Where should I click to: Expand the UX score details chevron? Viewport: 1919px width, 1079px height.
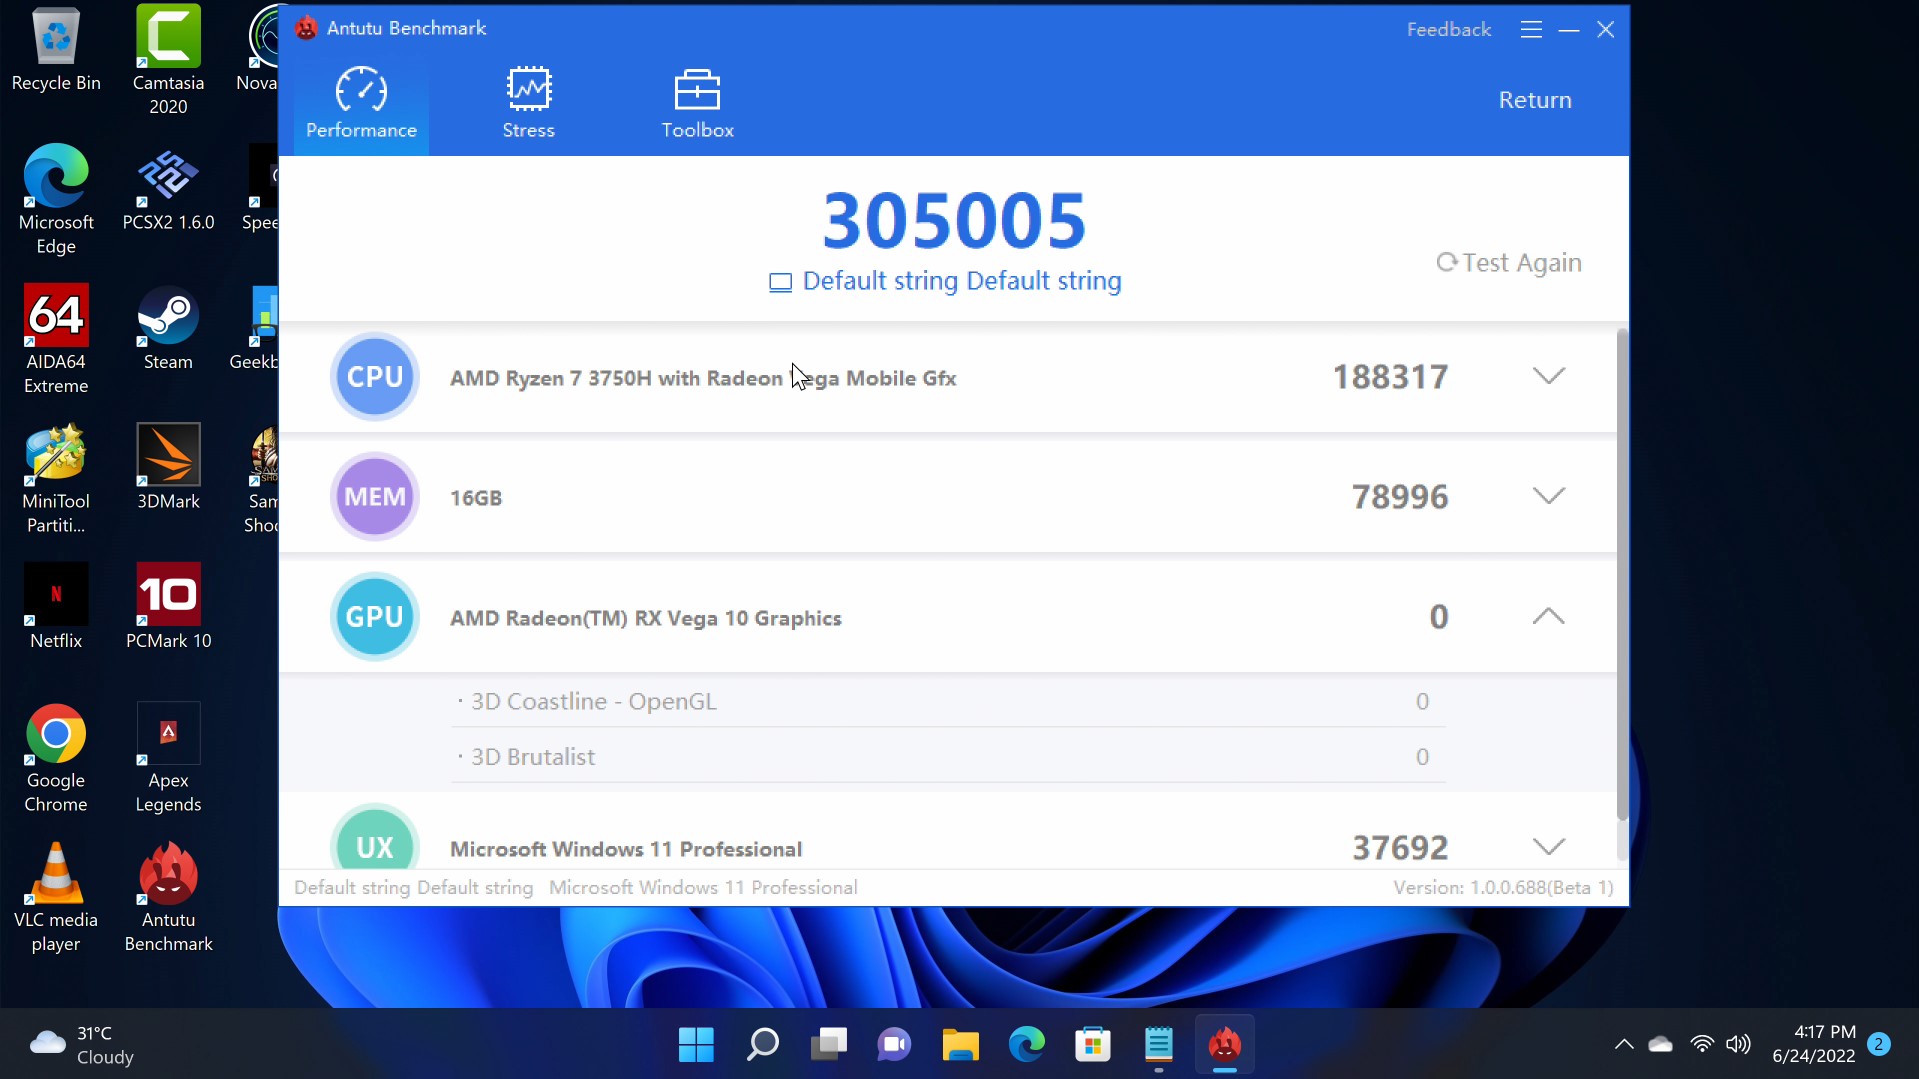[1548, 847]
